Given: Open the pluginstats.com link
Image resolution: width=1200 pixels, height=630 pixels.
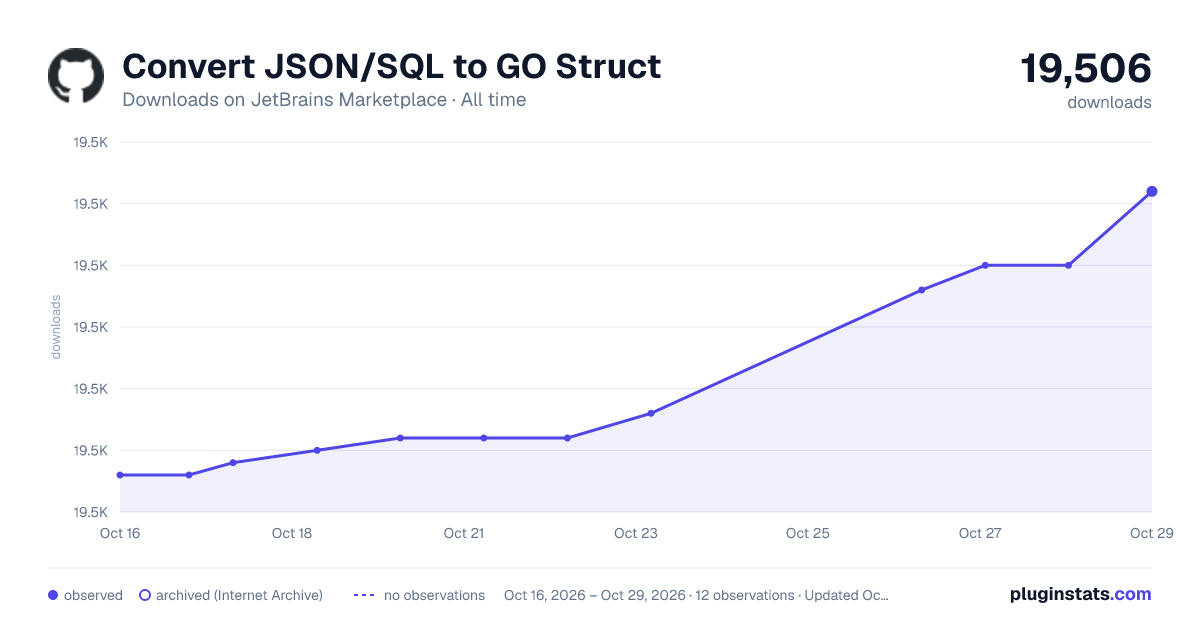Looking at the screenshot, I should tap(1081, 594).
